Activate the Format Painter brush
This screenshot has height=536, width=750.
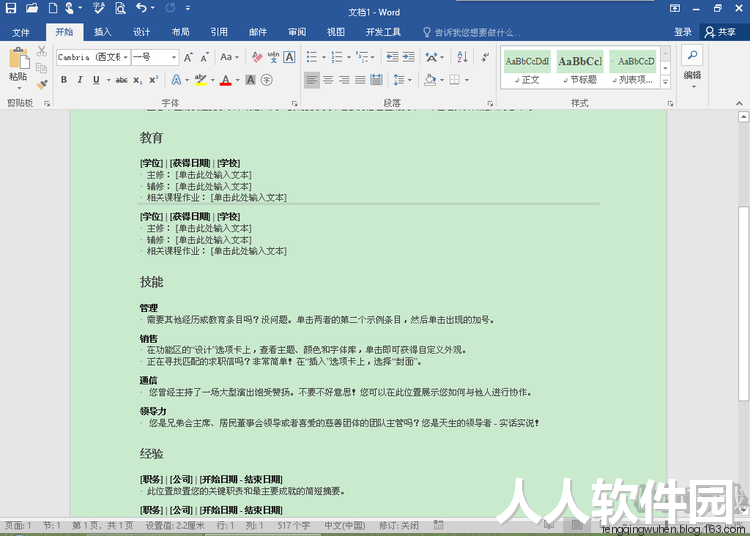tap(42, 85)
